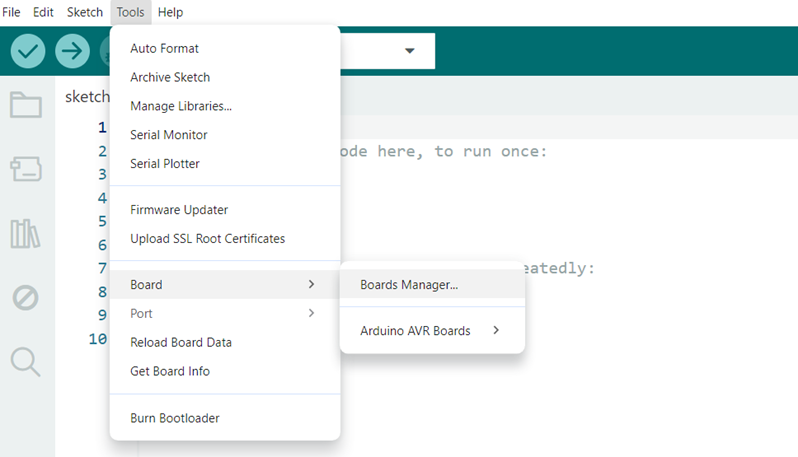798x457 pixels.
Task: Choose Auto Format from Tools menu
Action: [x=225, y=48]
